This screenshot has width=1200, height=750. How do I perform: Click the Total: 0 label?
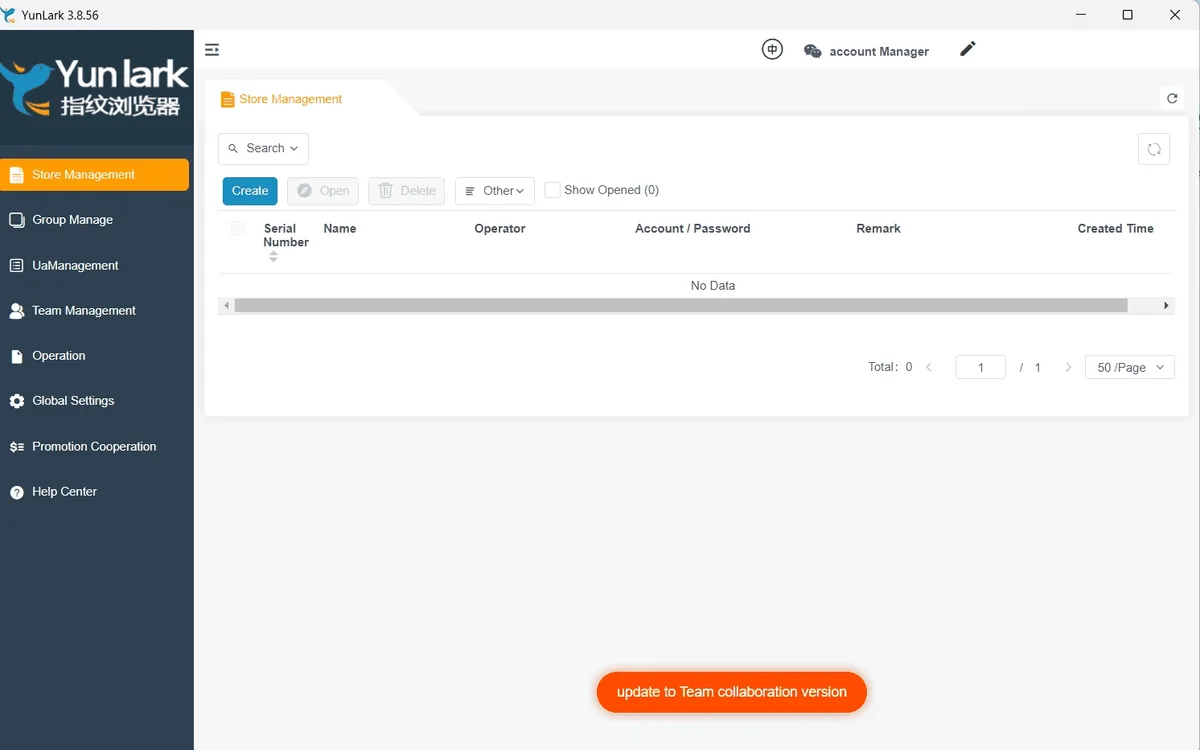(890, 367)
